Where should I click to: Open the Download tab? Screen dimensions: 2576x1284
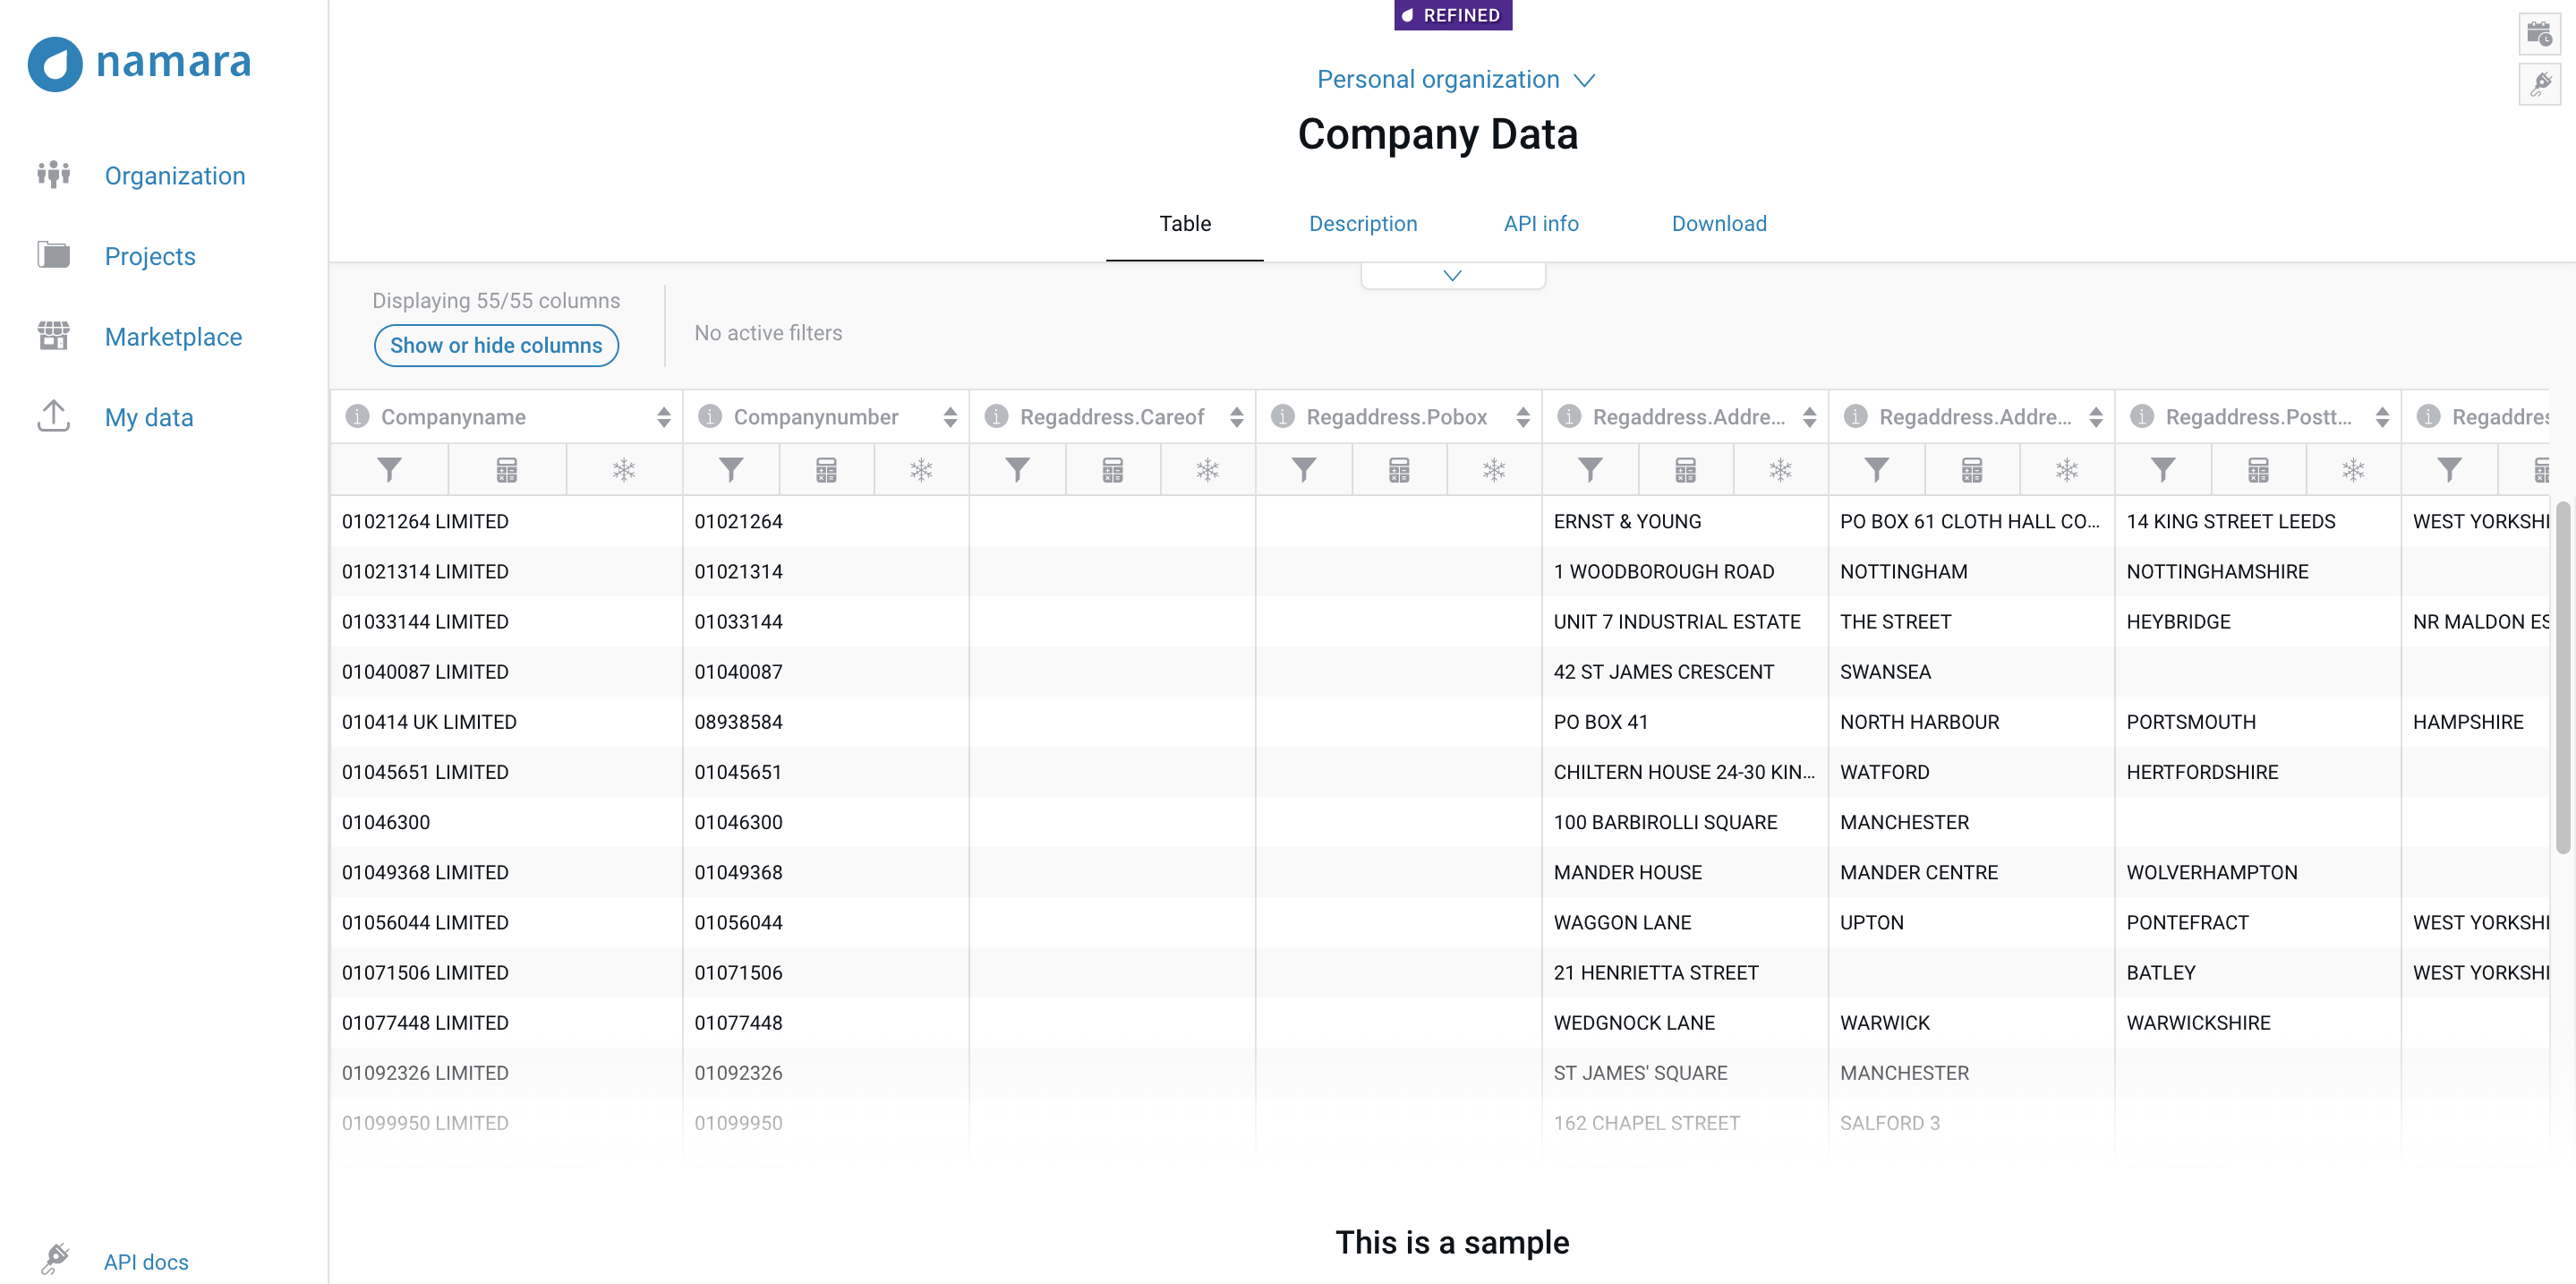pyautogui.click(x=1718, y=224)
